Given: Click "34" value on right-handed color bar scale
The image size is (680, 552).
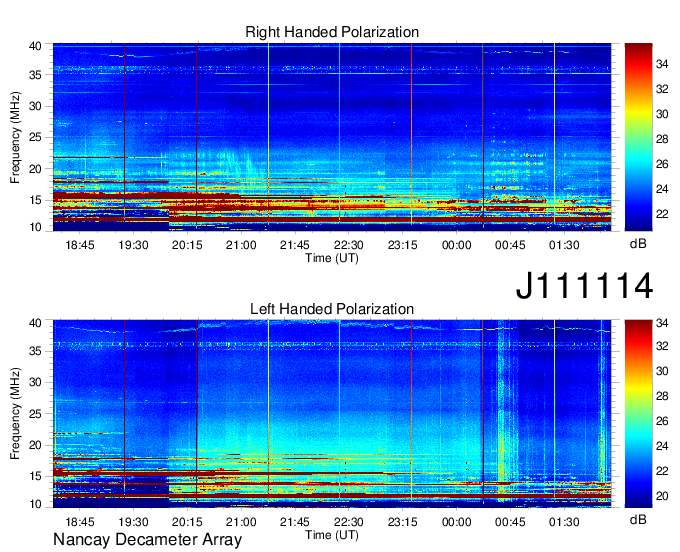Looking at the screenshot, I should [662, 64].
